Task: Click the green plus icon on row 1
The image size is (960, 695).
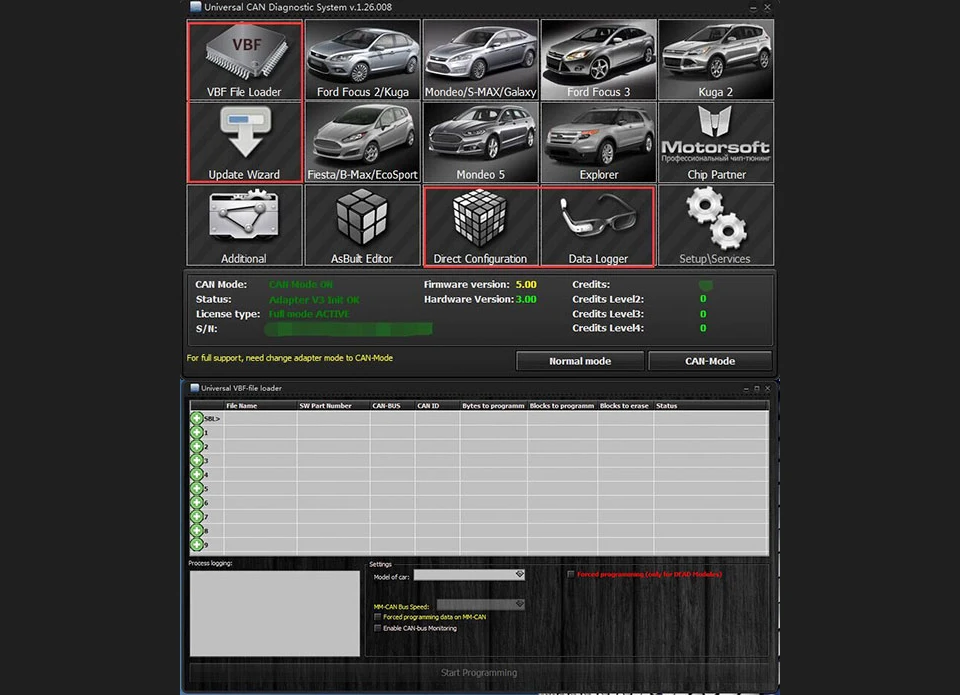Action: click(197, 432)
